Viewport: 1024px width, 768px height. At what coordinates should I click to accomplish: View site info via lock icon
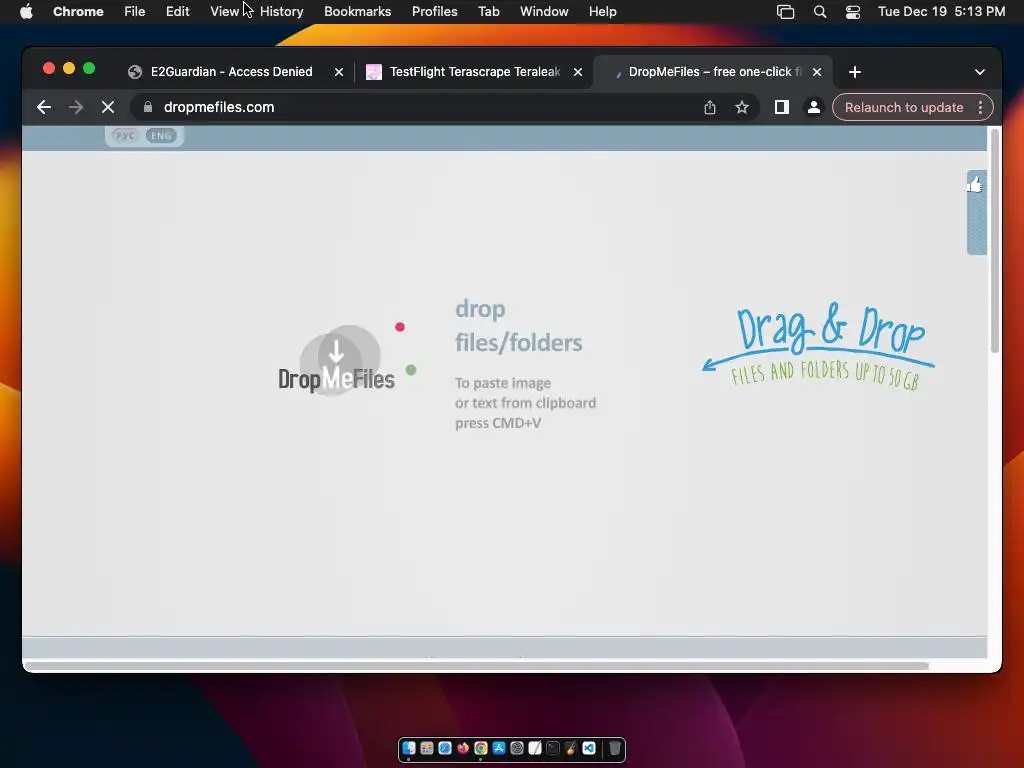pyautogui.click(x=148, y=107)
